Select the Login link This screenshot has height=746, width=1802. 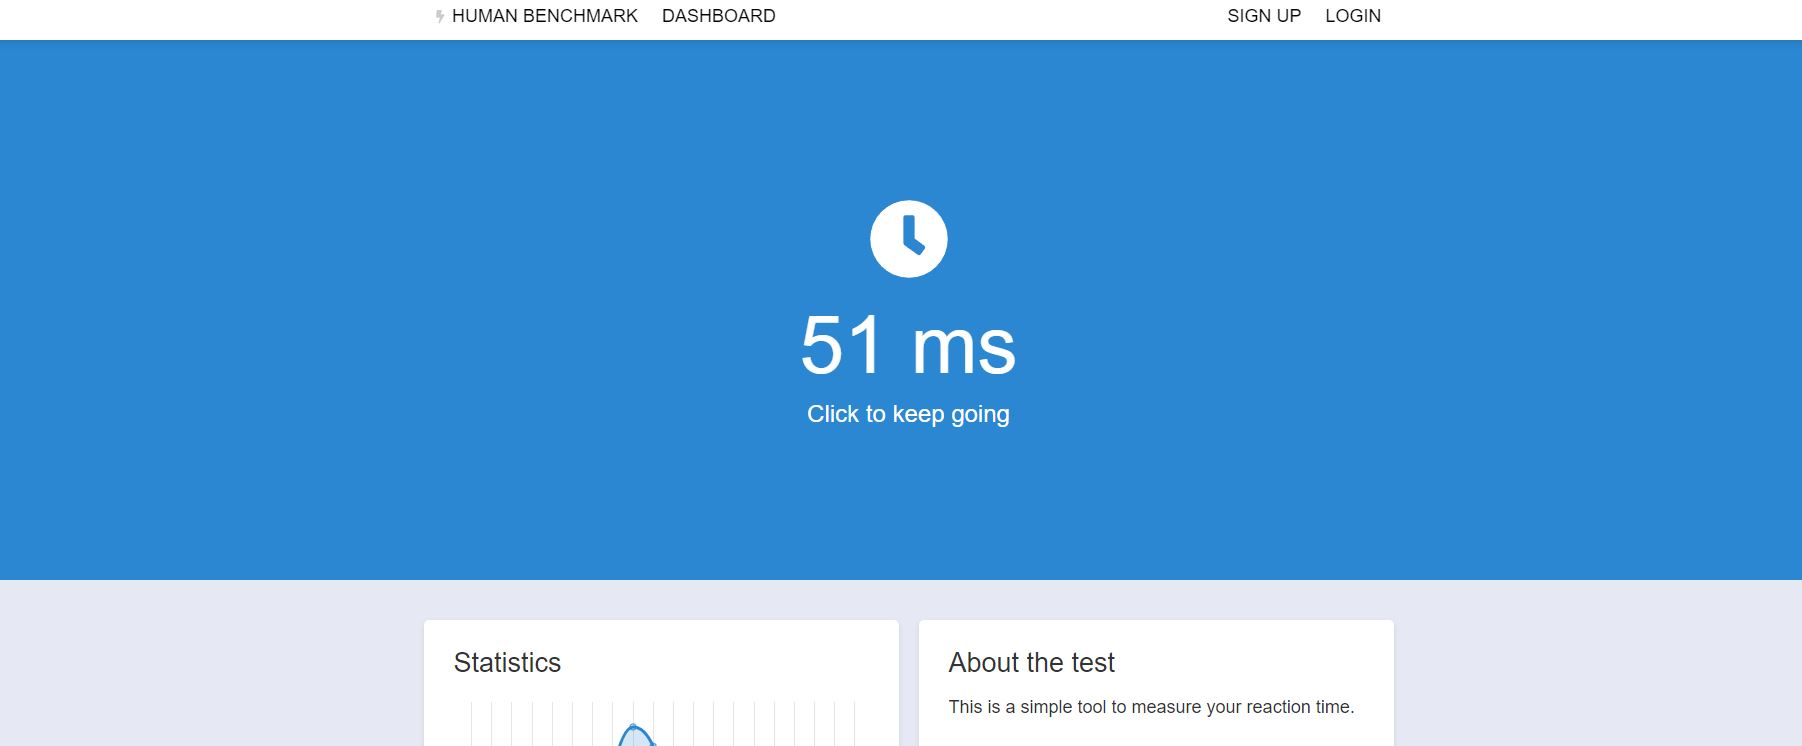tap(1352, 16)
